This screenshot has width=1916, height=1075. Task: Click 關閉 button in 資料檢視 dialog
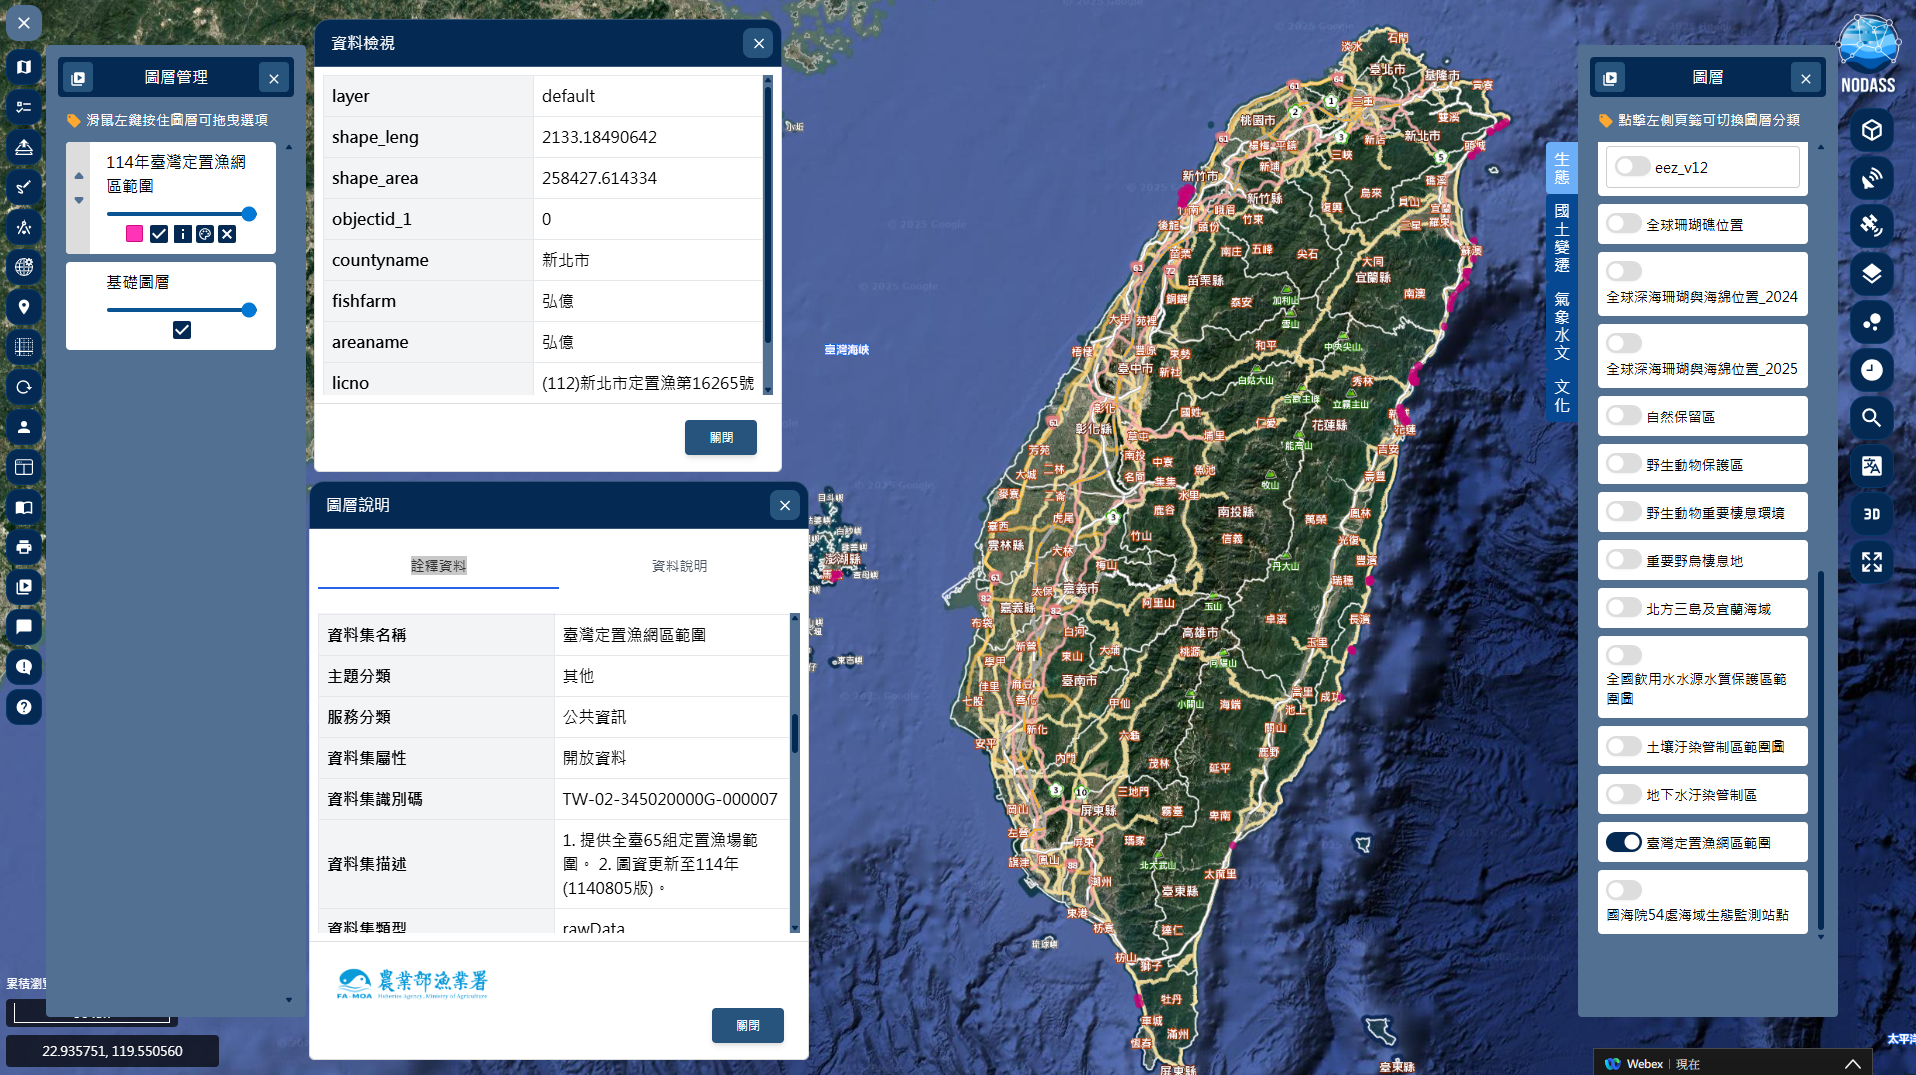(x=721, y=438)
